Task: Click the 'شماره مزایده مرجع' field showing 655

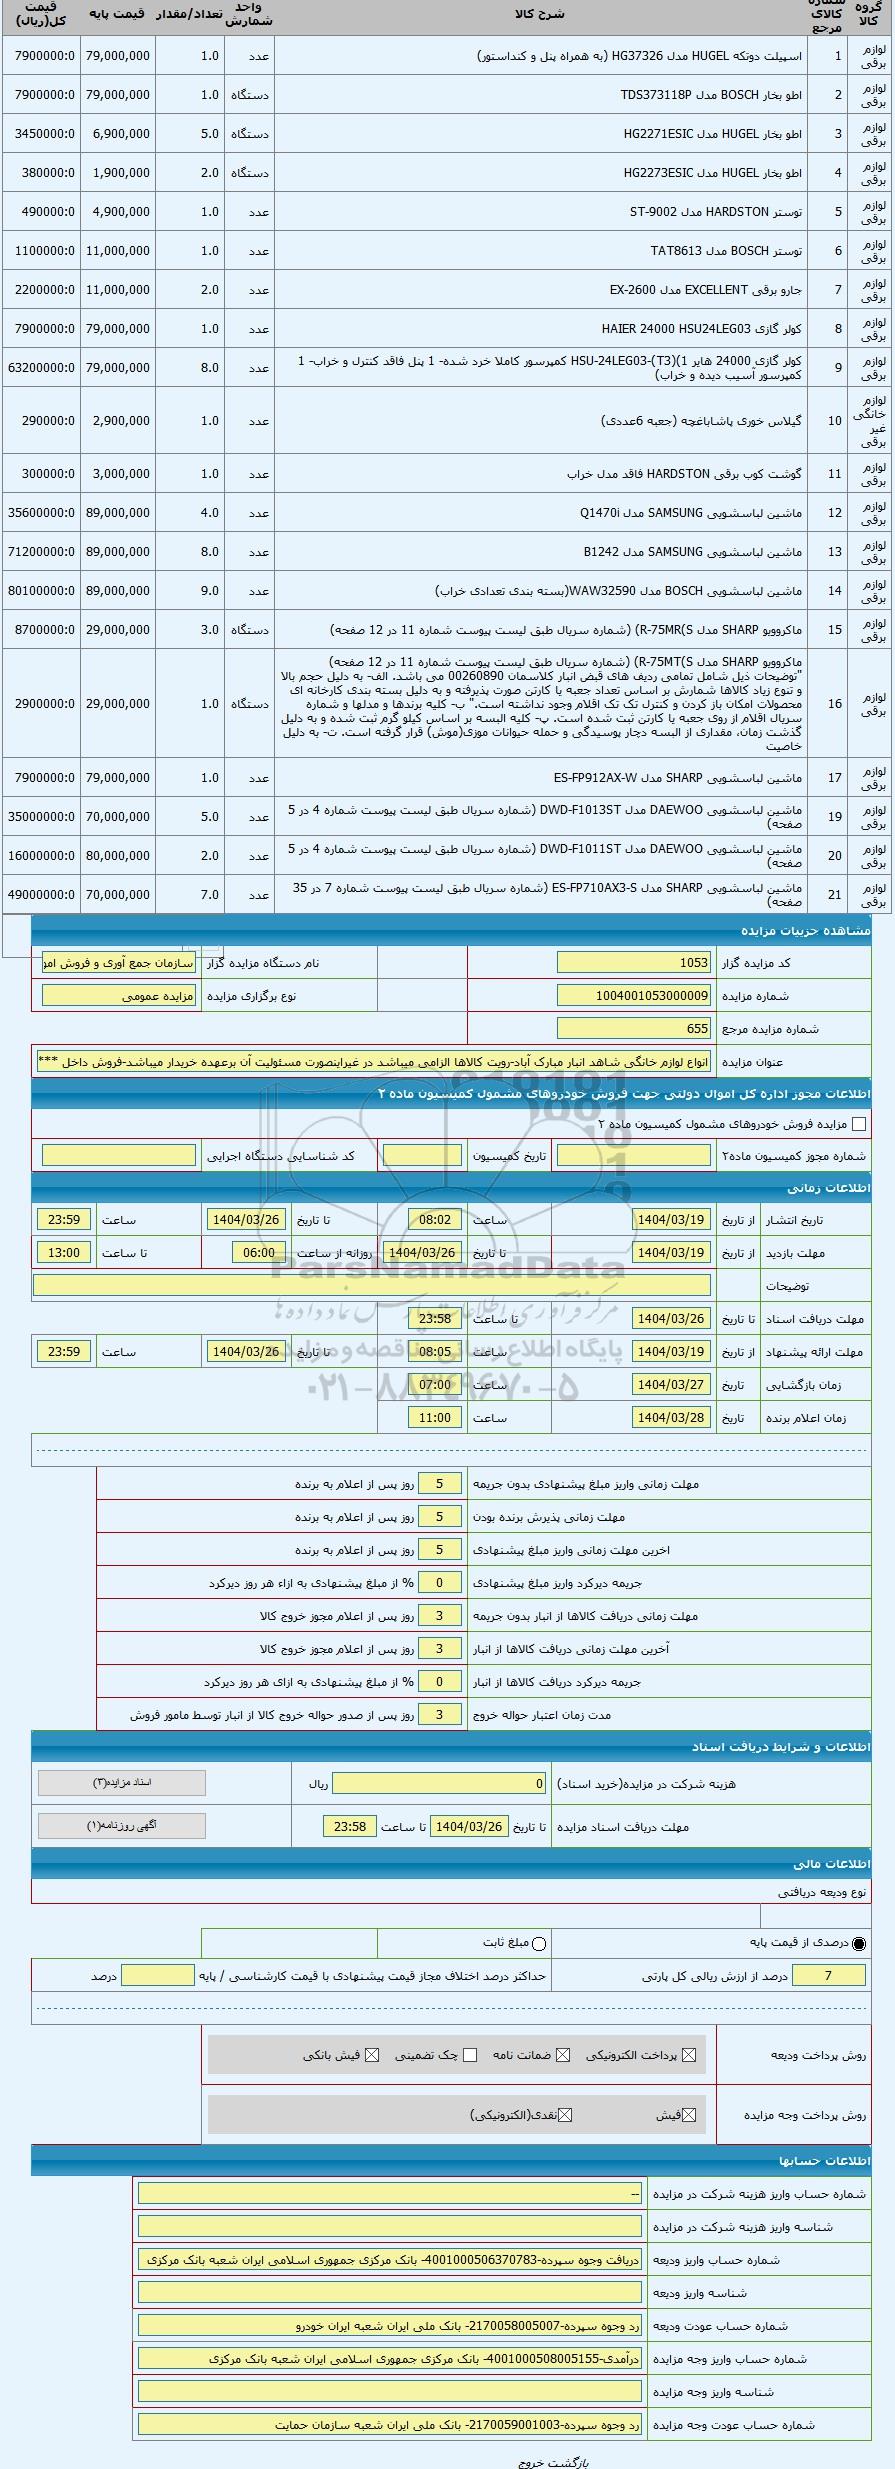Action: coord(634,1029)
